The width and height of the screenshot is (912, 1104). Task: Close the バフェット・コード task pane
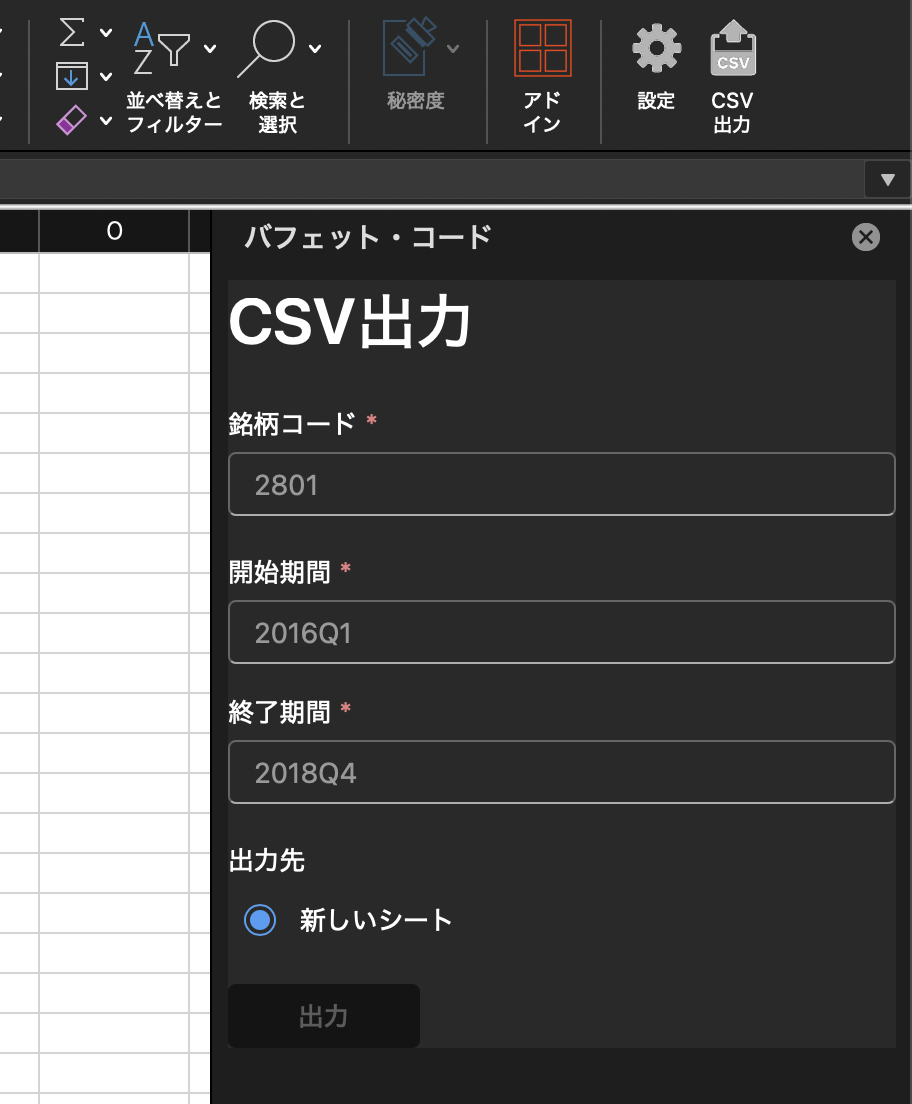865,237
